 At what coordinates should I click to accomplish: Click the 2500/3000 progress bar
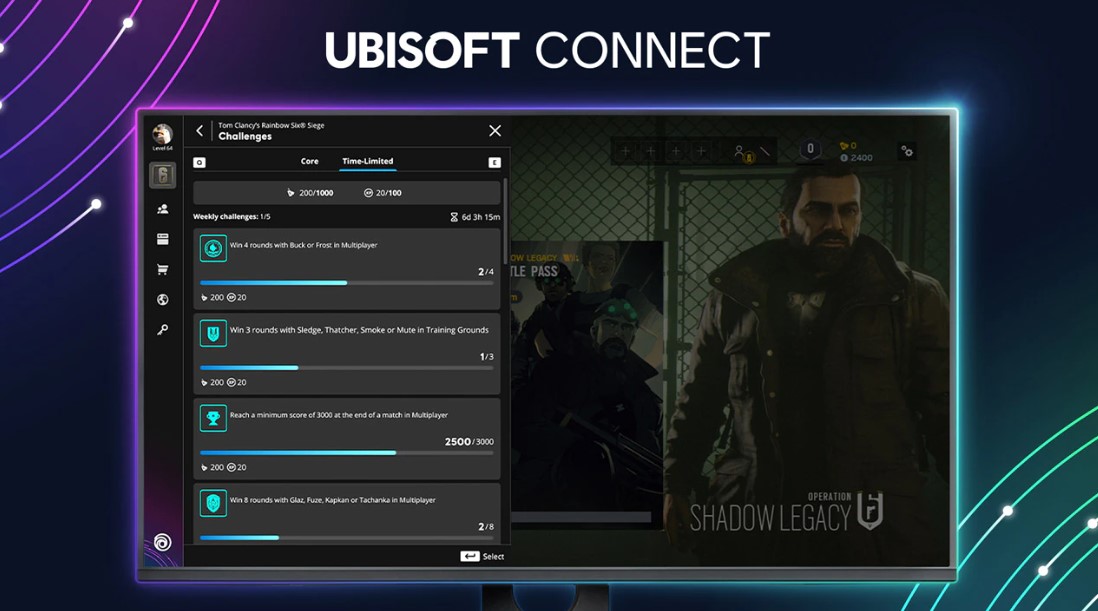click(x=347, y=453)
